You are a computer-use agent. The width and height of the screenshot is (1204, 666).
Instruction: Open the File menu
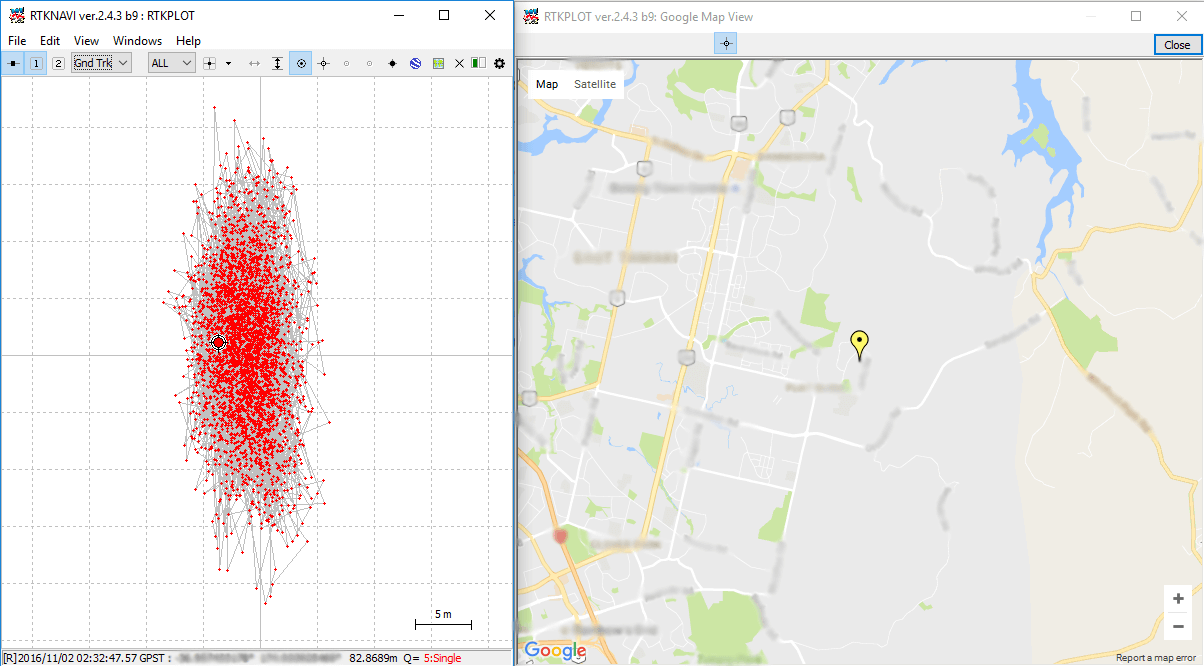(17, 41)
